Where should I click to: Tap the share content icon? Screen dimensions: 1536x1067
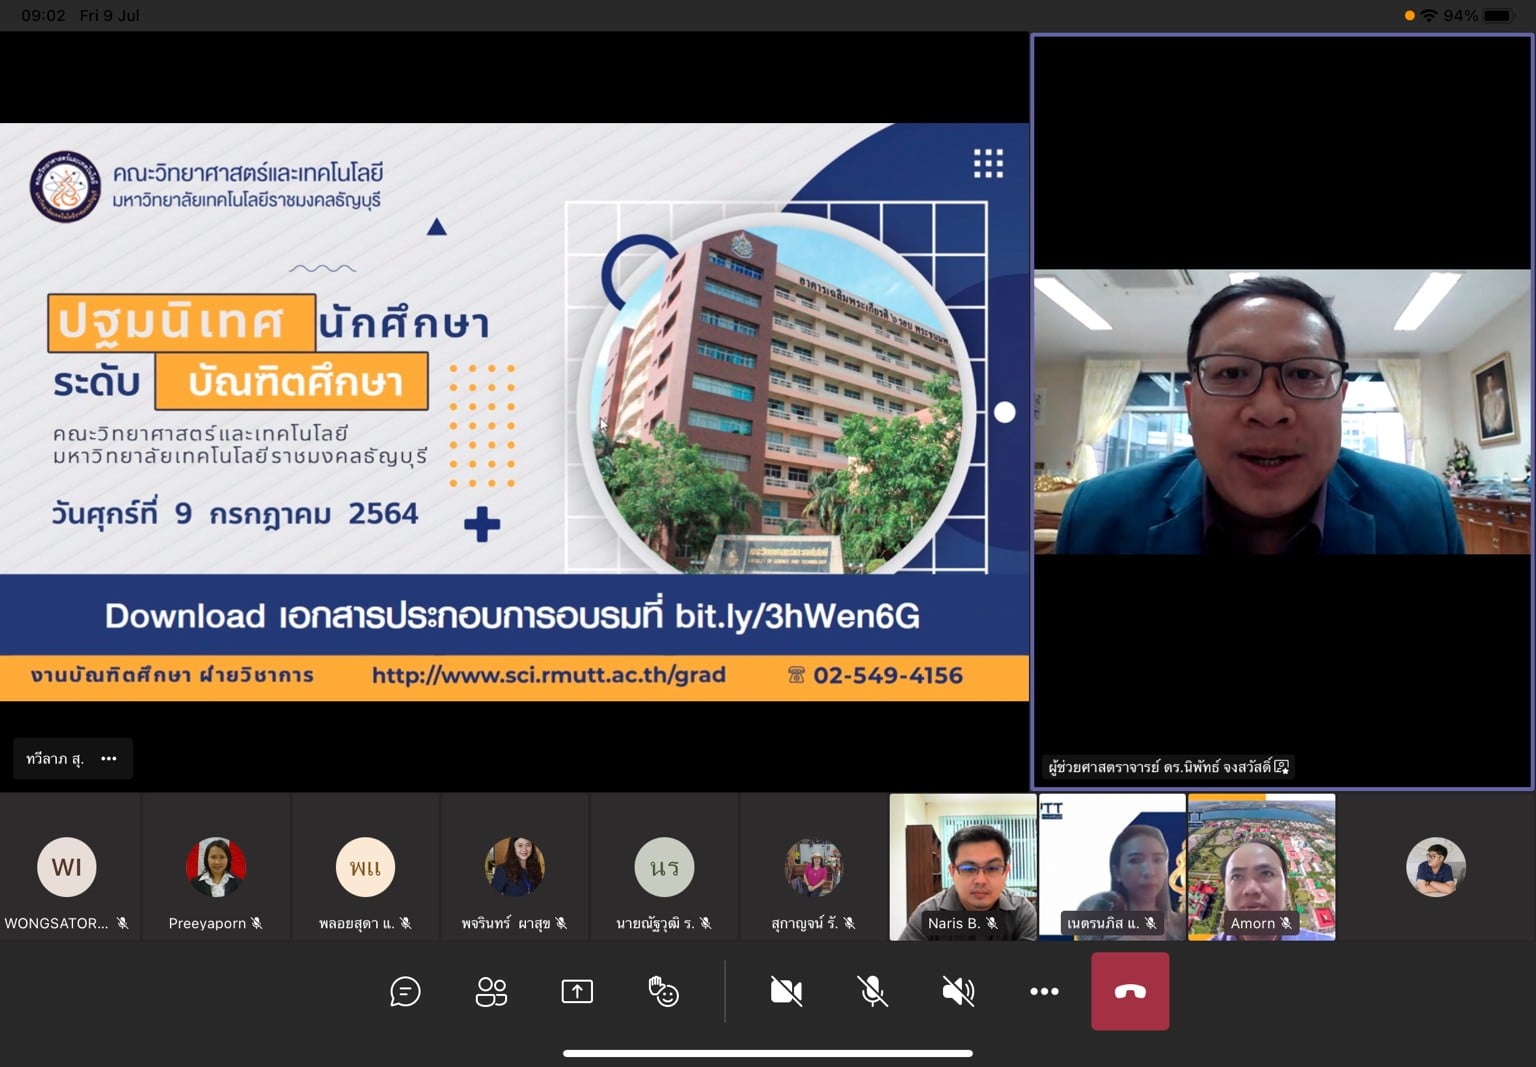(577, 991)
